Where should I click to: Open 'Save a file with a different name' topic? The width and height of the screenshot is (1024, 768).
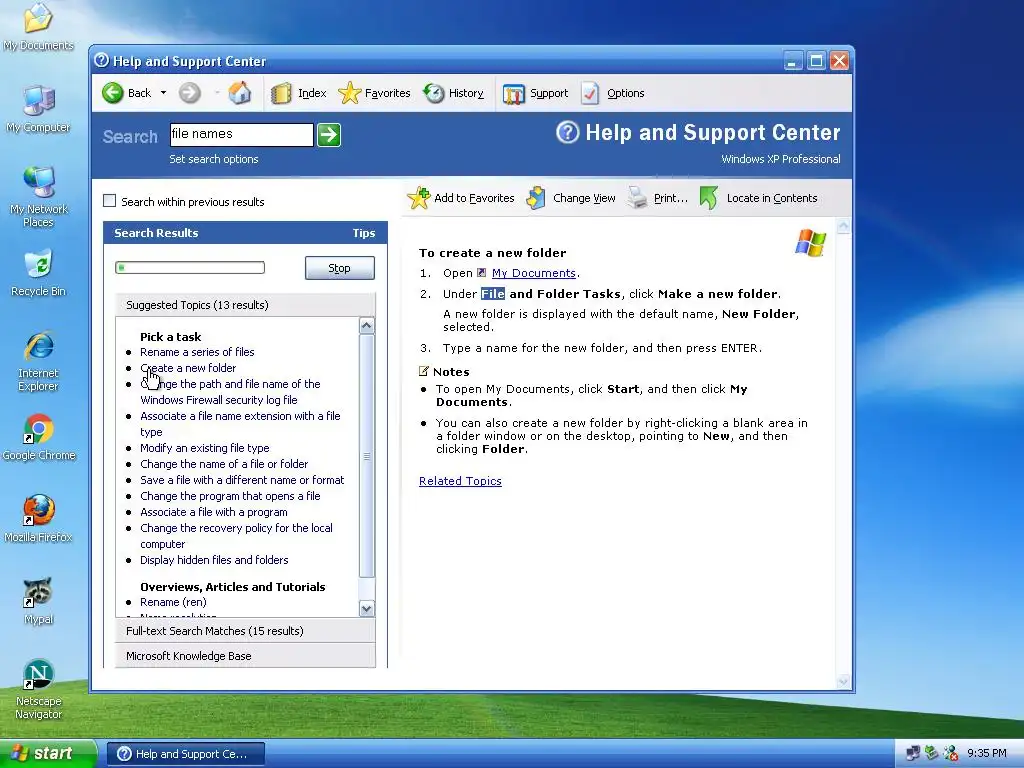(x=242, y=480)
